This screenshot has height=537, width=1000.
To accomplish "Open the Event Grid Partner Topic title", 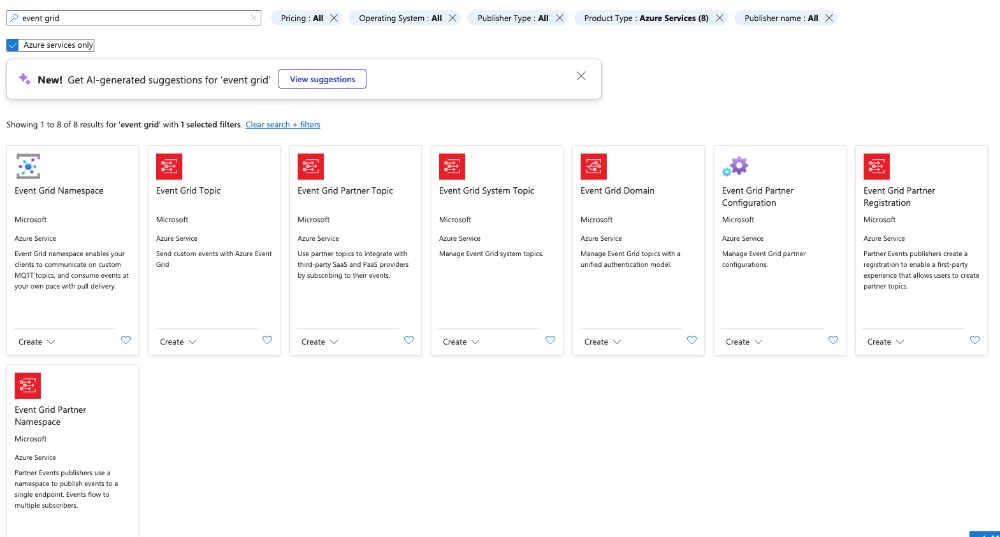I will 345,191.
